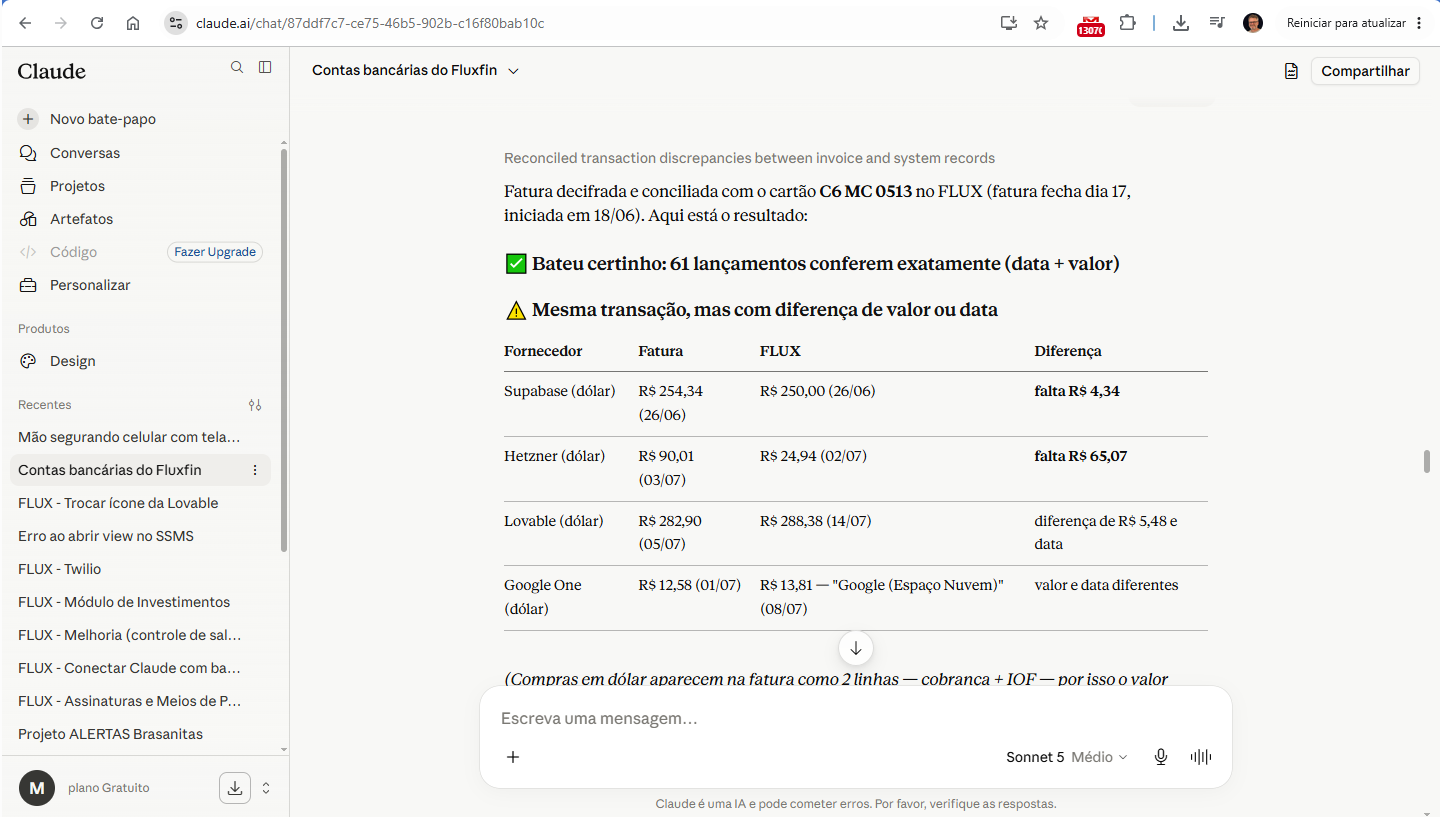Open the extensions puzzle icon
The image size is (1440, 817).
point(1128,23)
